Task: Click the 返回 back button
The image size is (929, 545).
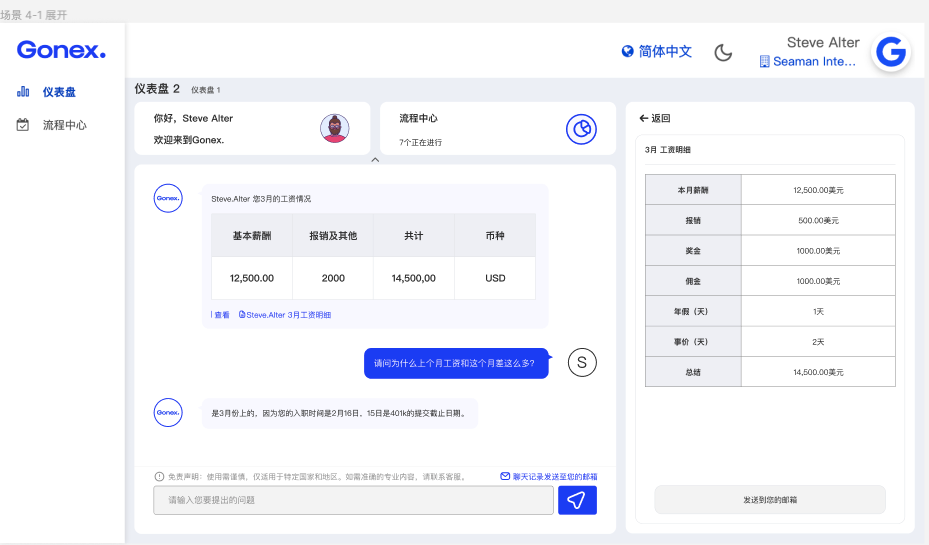Action: [x=655, y=118]
